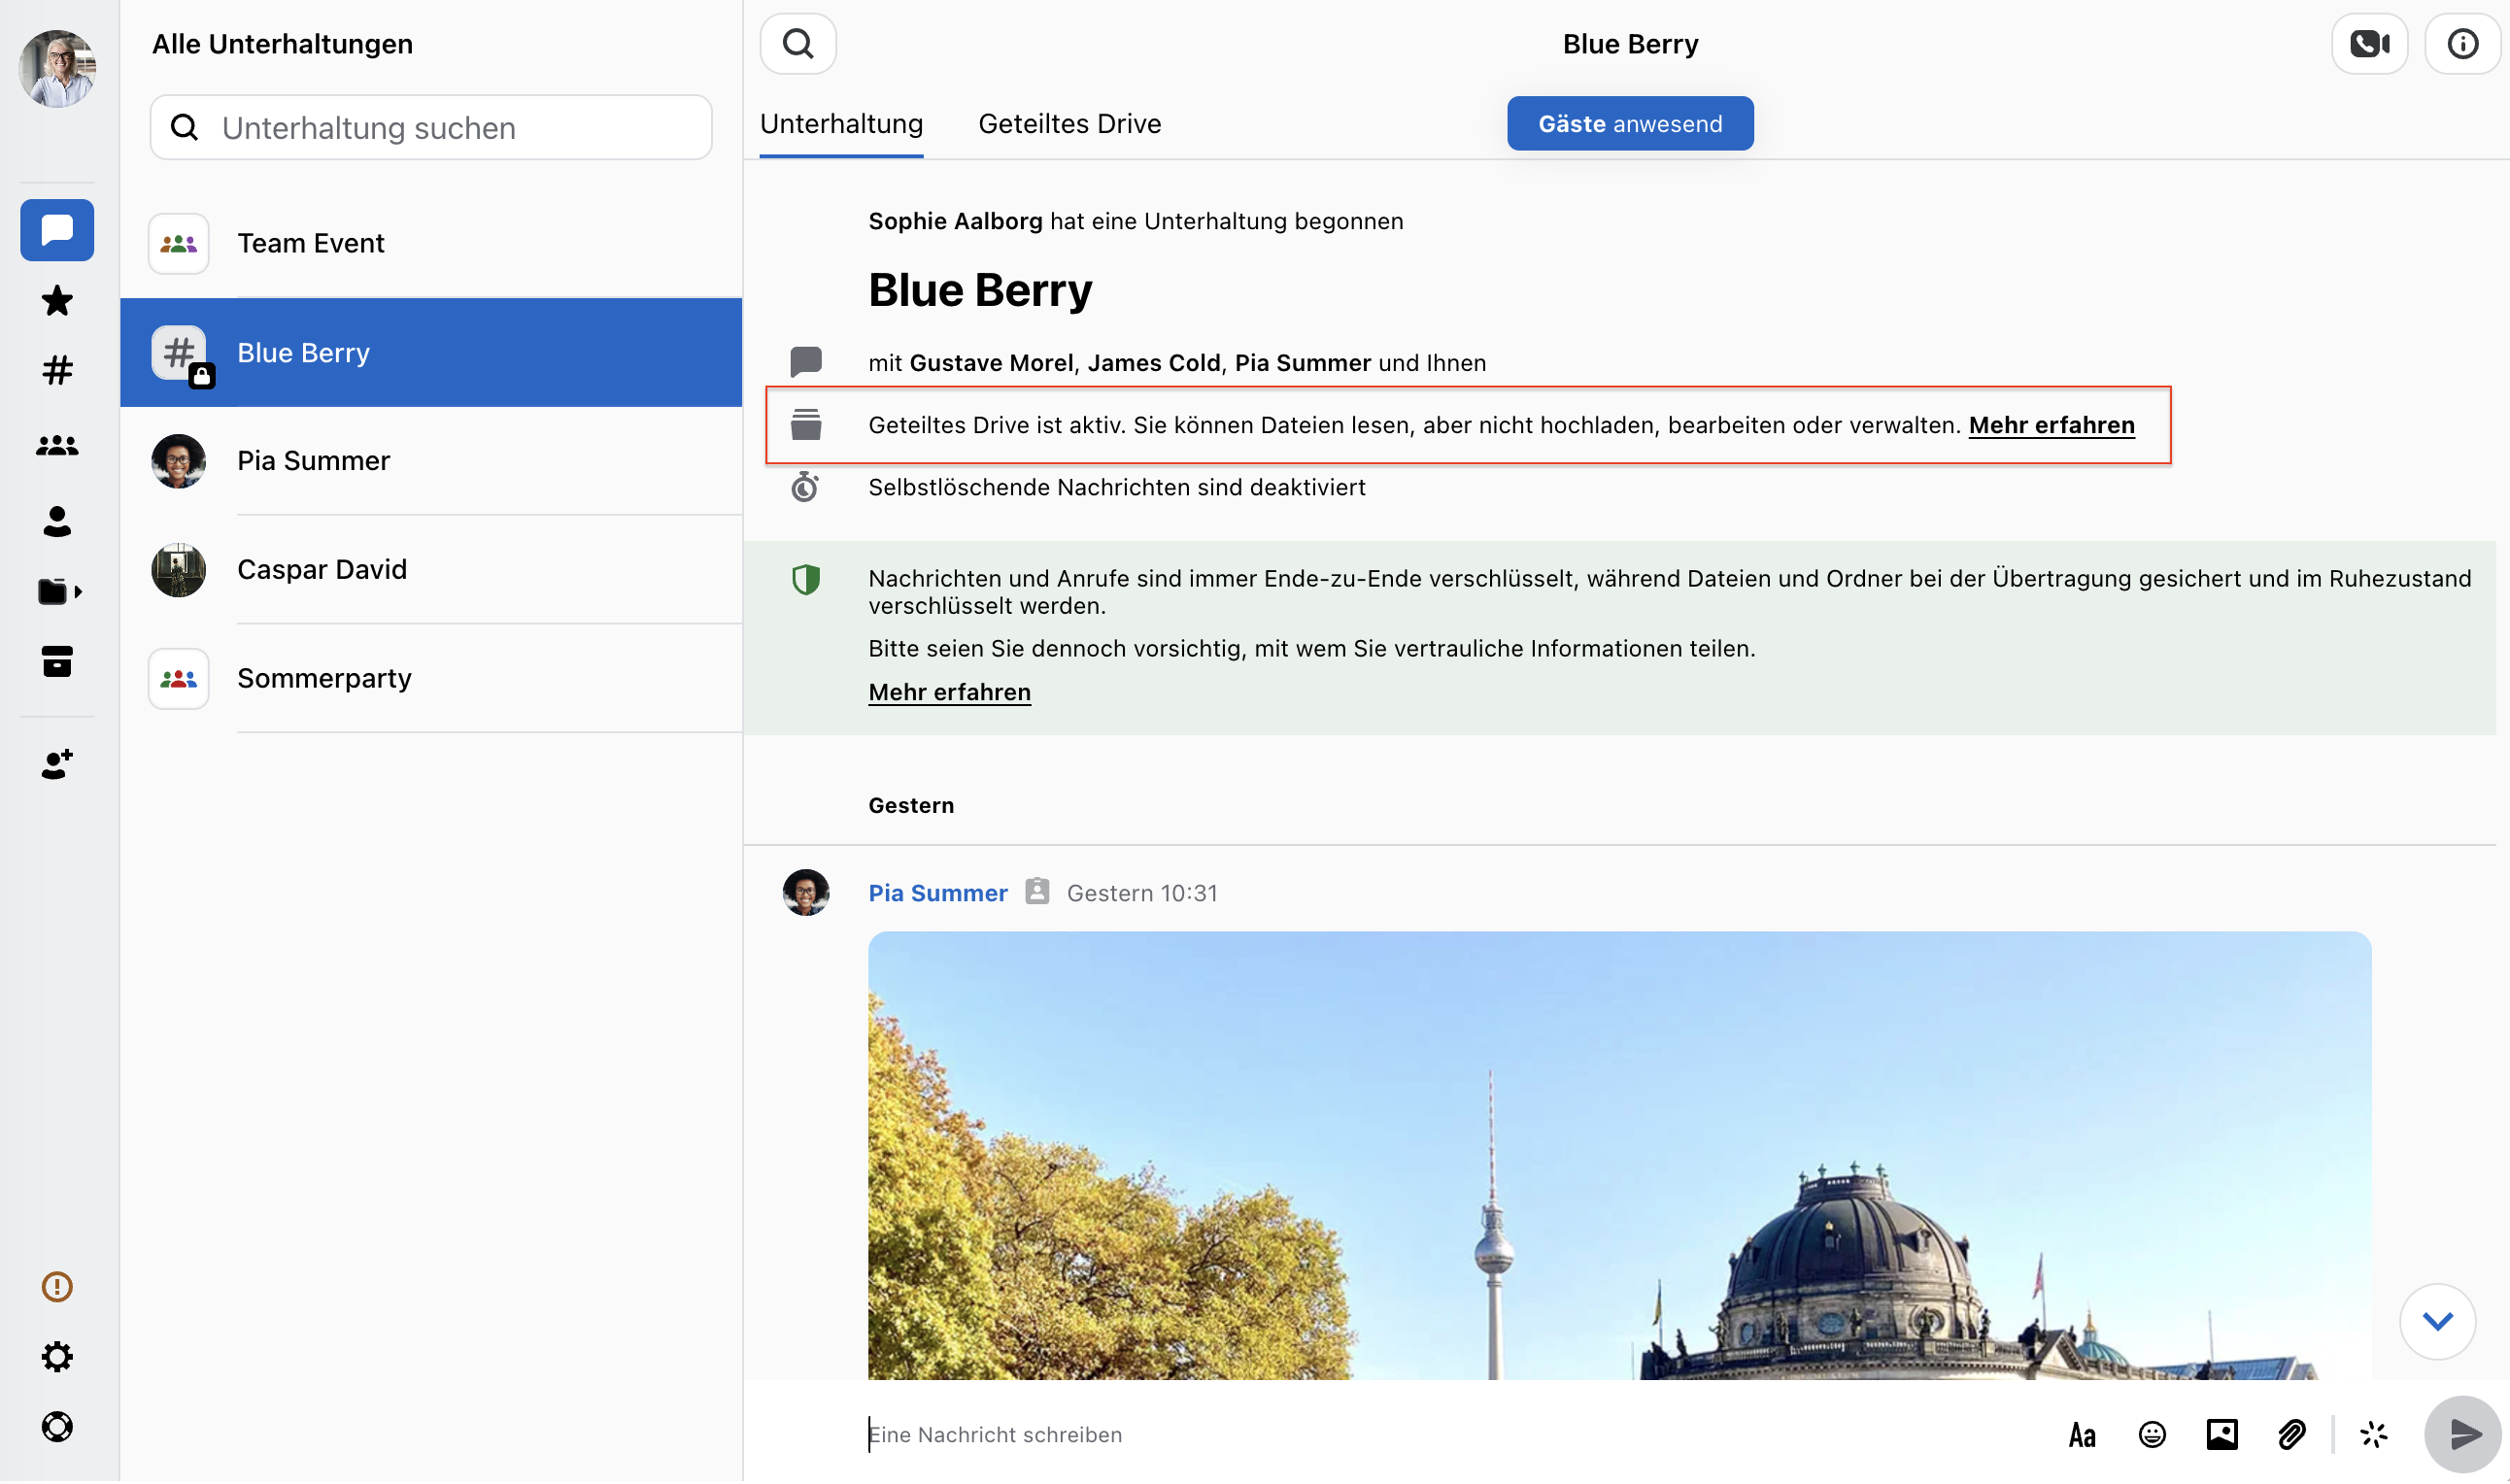Click Pia Summer's avatar beside message
The height and width of the screenshot is (1484, 2510).
pos(805,894)
